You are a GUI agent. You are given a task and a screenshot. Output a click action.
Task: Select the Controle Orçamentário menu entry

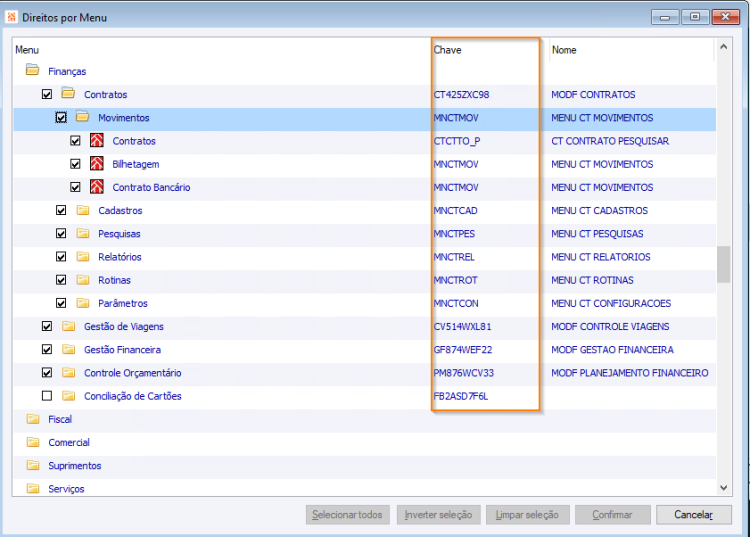point(132,373)
